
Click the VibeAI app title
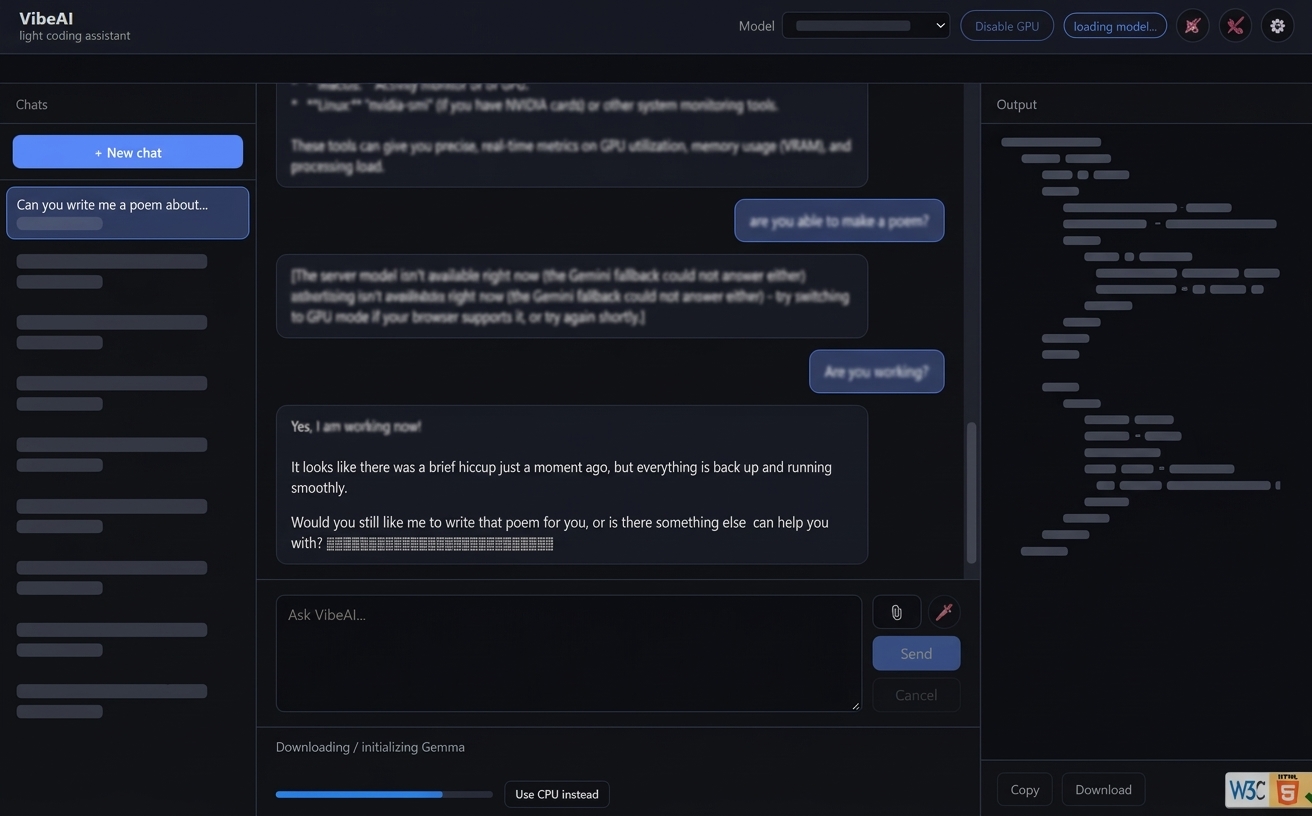point(46,18)
